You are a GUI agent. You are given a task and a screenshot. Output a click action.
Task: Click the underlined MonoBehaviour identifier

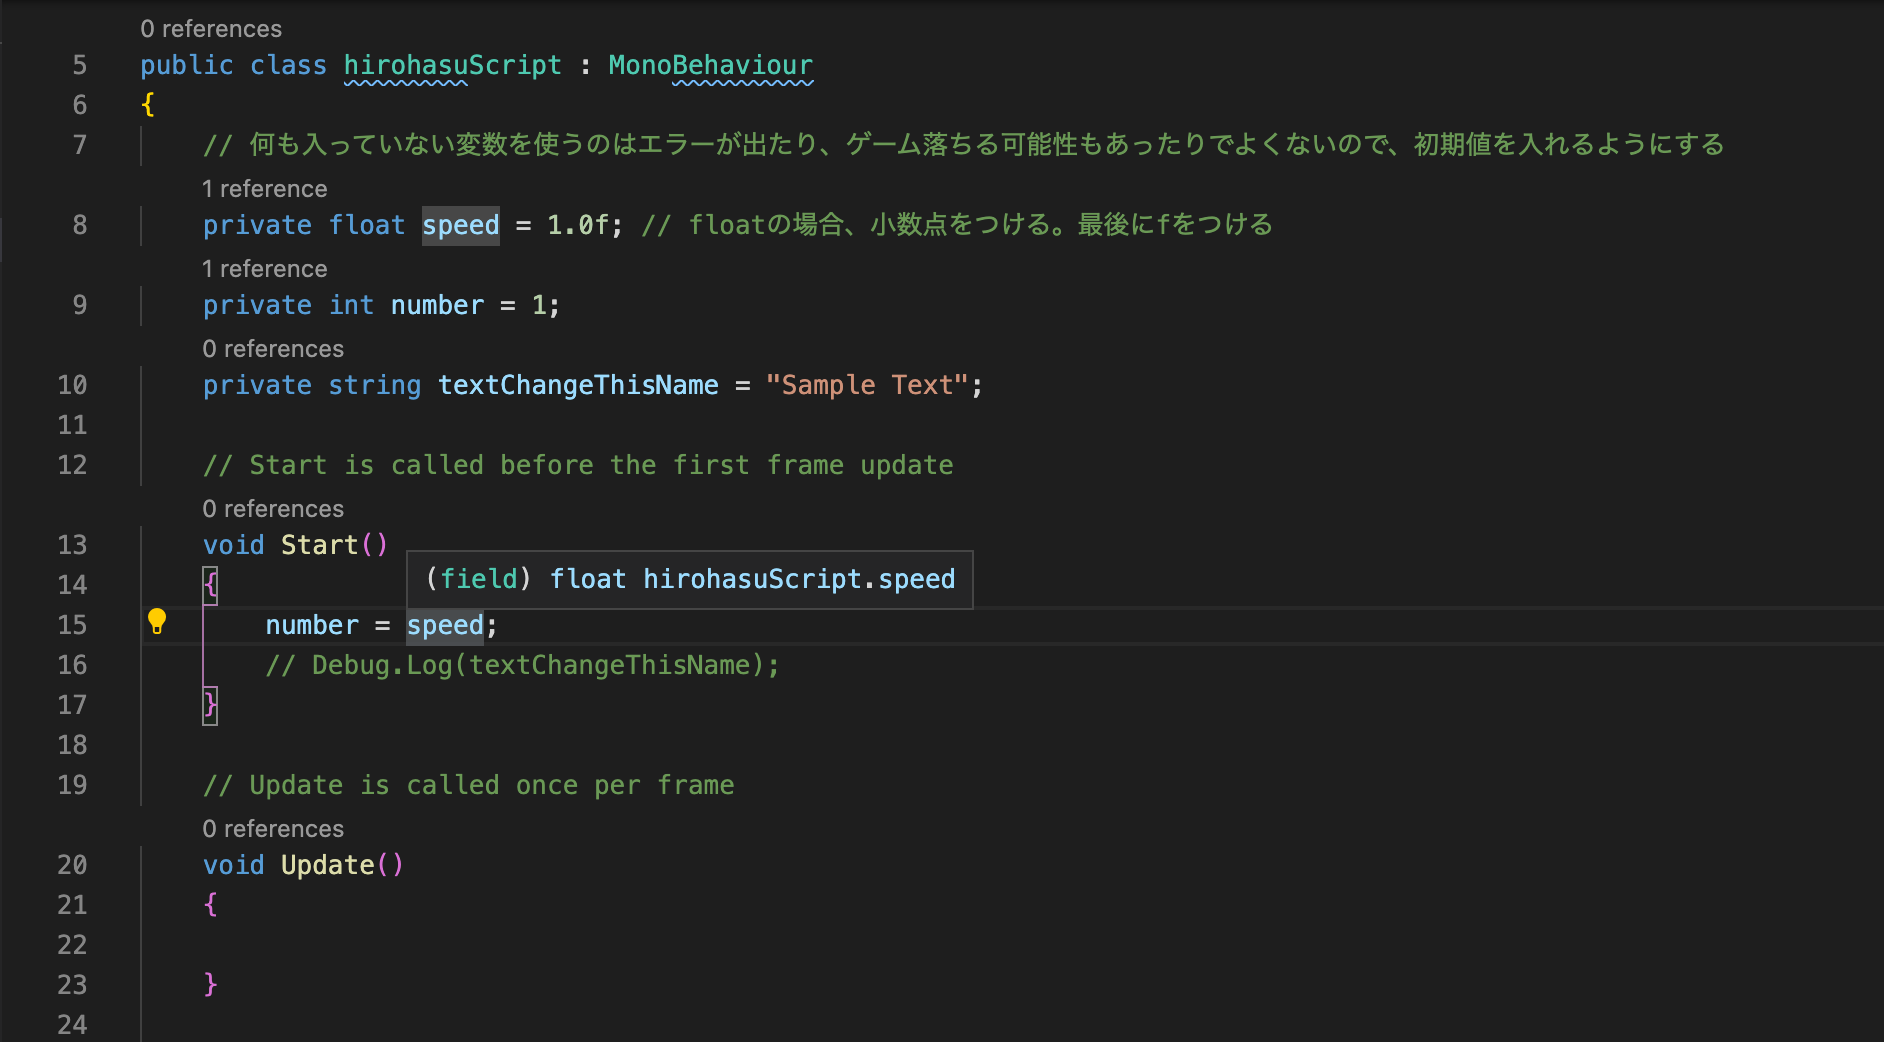coord(710,65)
